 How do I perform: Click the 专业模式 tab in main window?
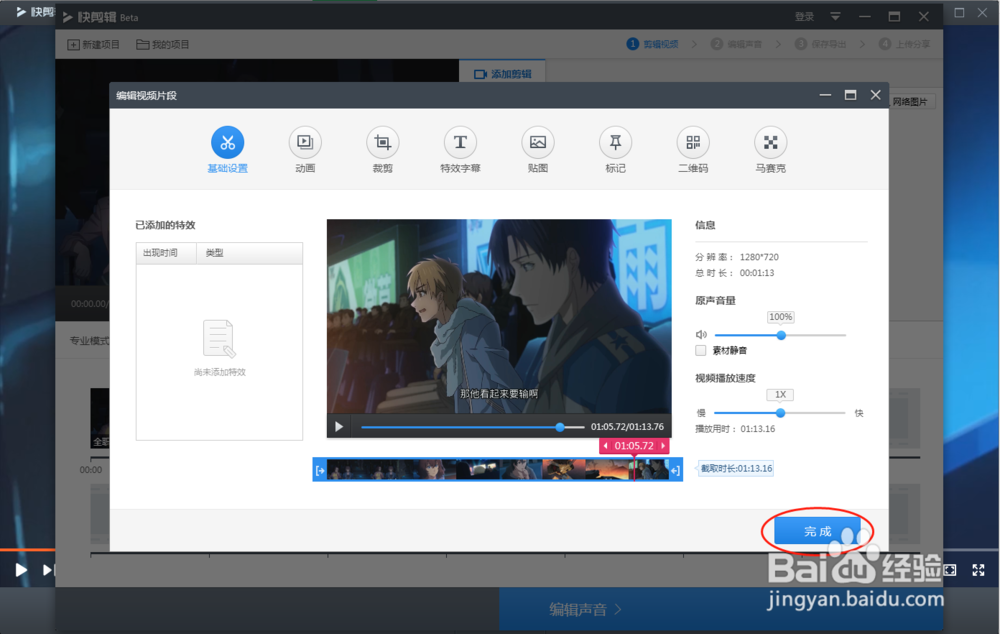89,341
